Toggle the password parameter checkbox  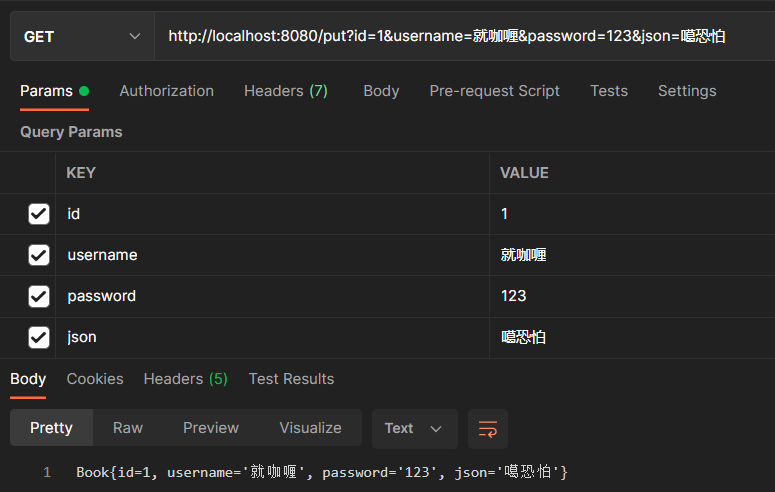tap(39, 296)
